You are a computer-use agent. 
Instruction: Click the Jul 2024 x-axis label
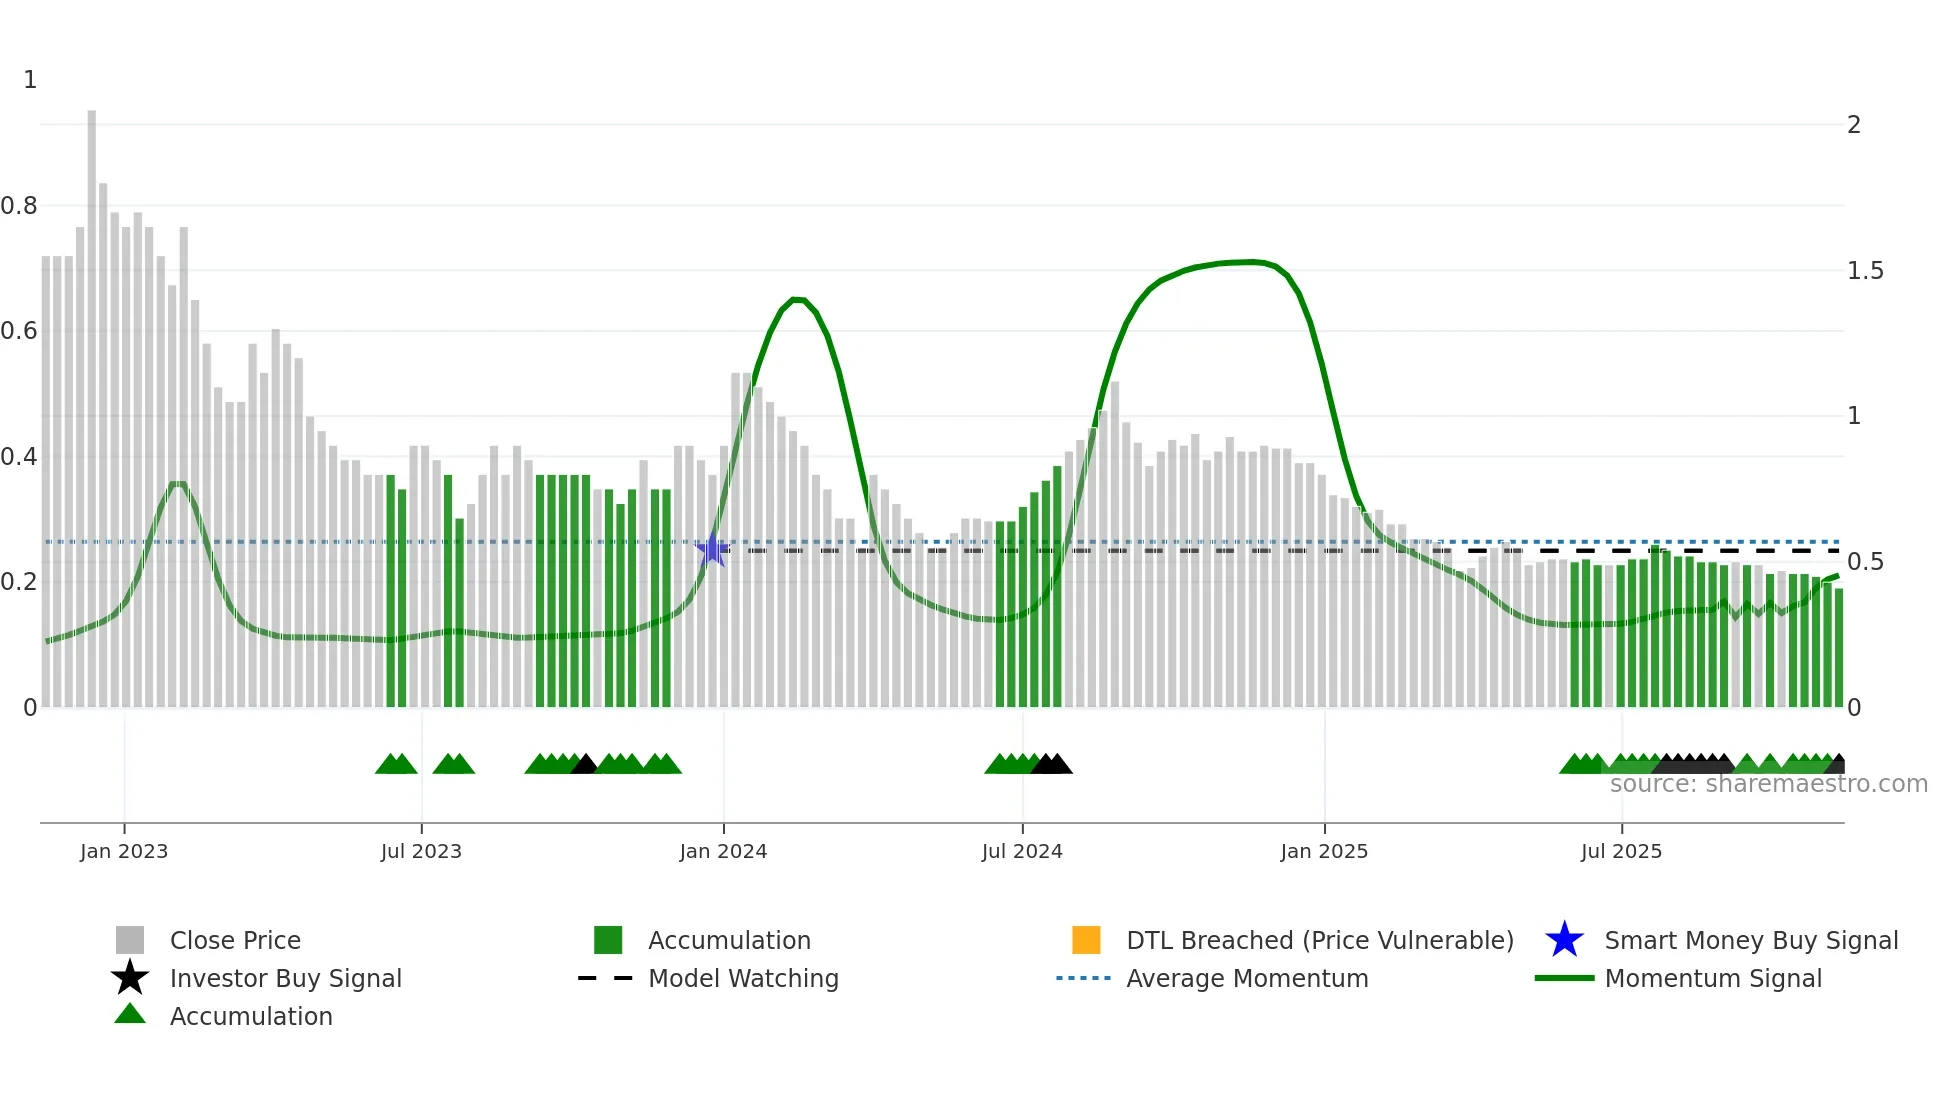click(x=1022, y=851)
